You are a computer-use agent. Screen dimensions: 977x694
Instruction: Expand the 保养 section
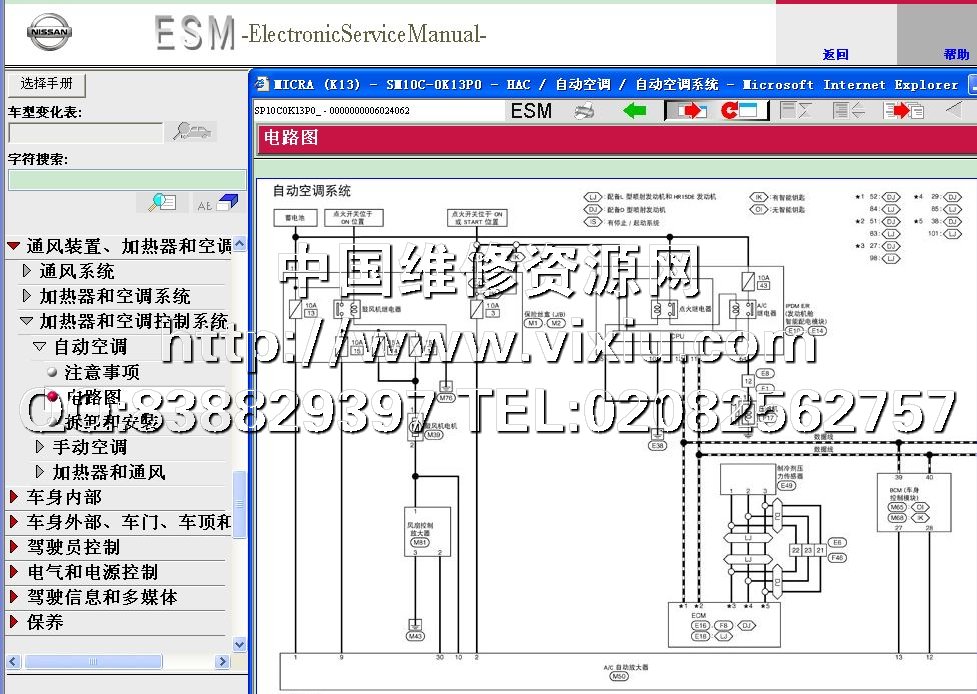pyautogui.click(x=14, y=622)
